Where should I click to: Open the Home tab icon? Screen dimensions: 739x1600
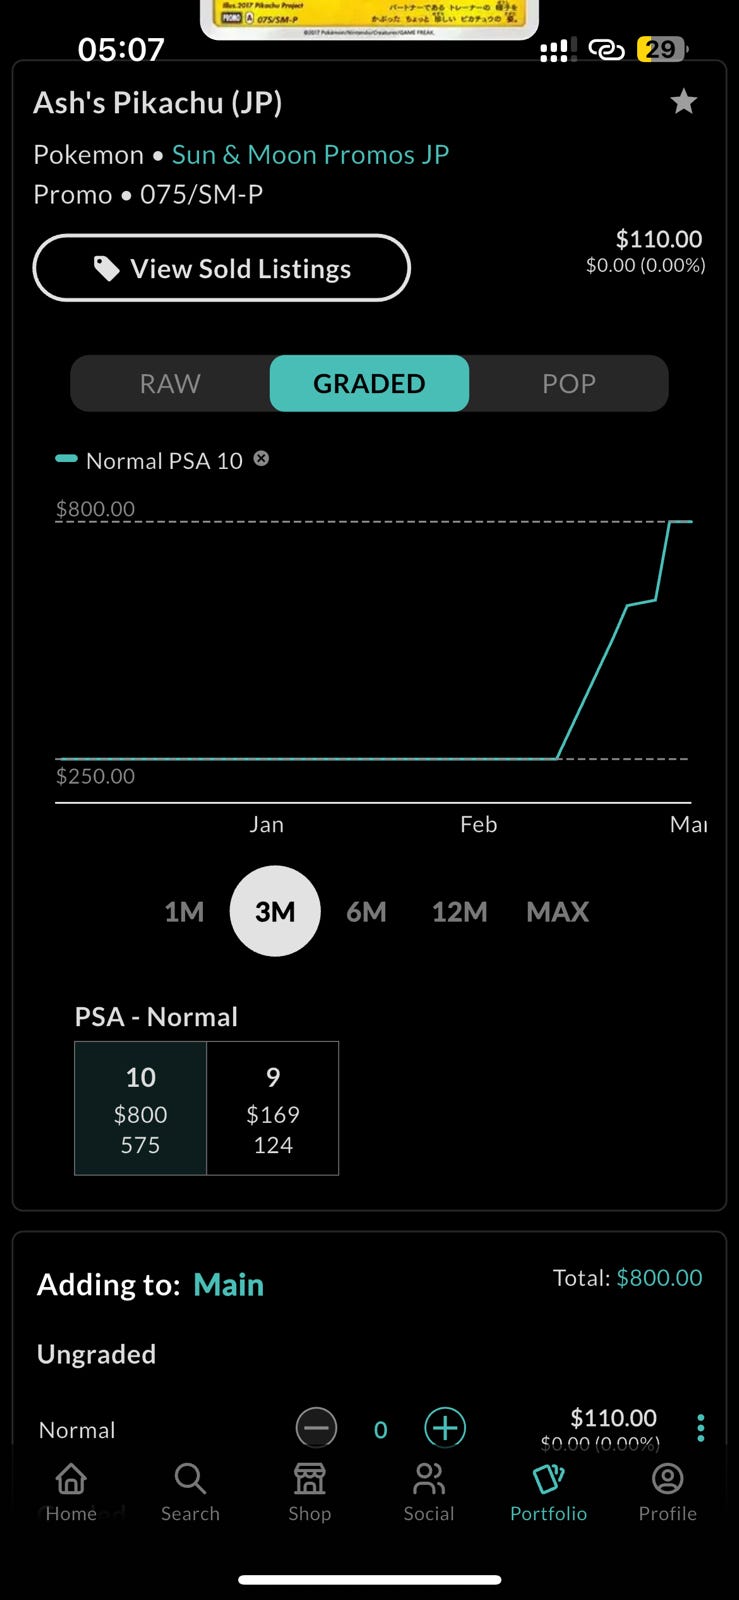[x=71, y=1479]
